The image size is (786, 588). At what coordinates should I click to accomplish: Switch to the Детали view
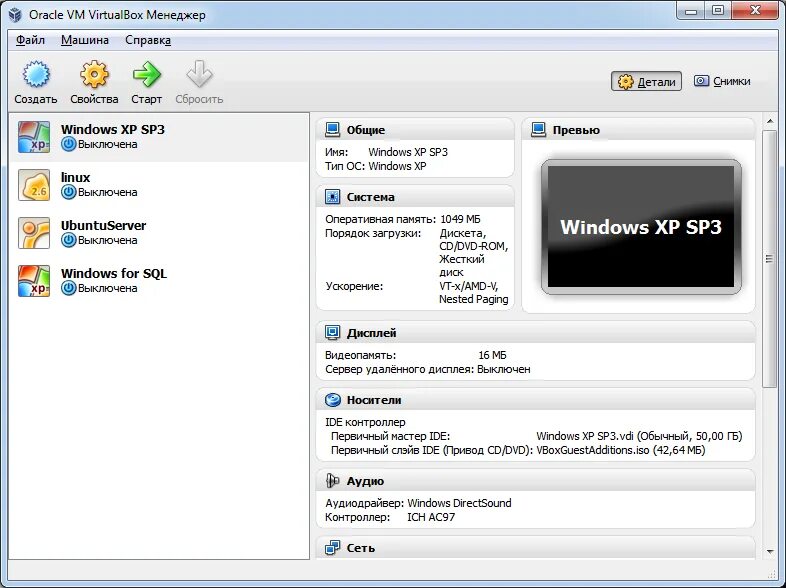(646, 81)
